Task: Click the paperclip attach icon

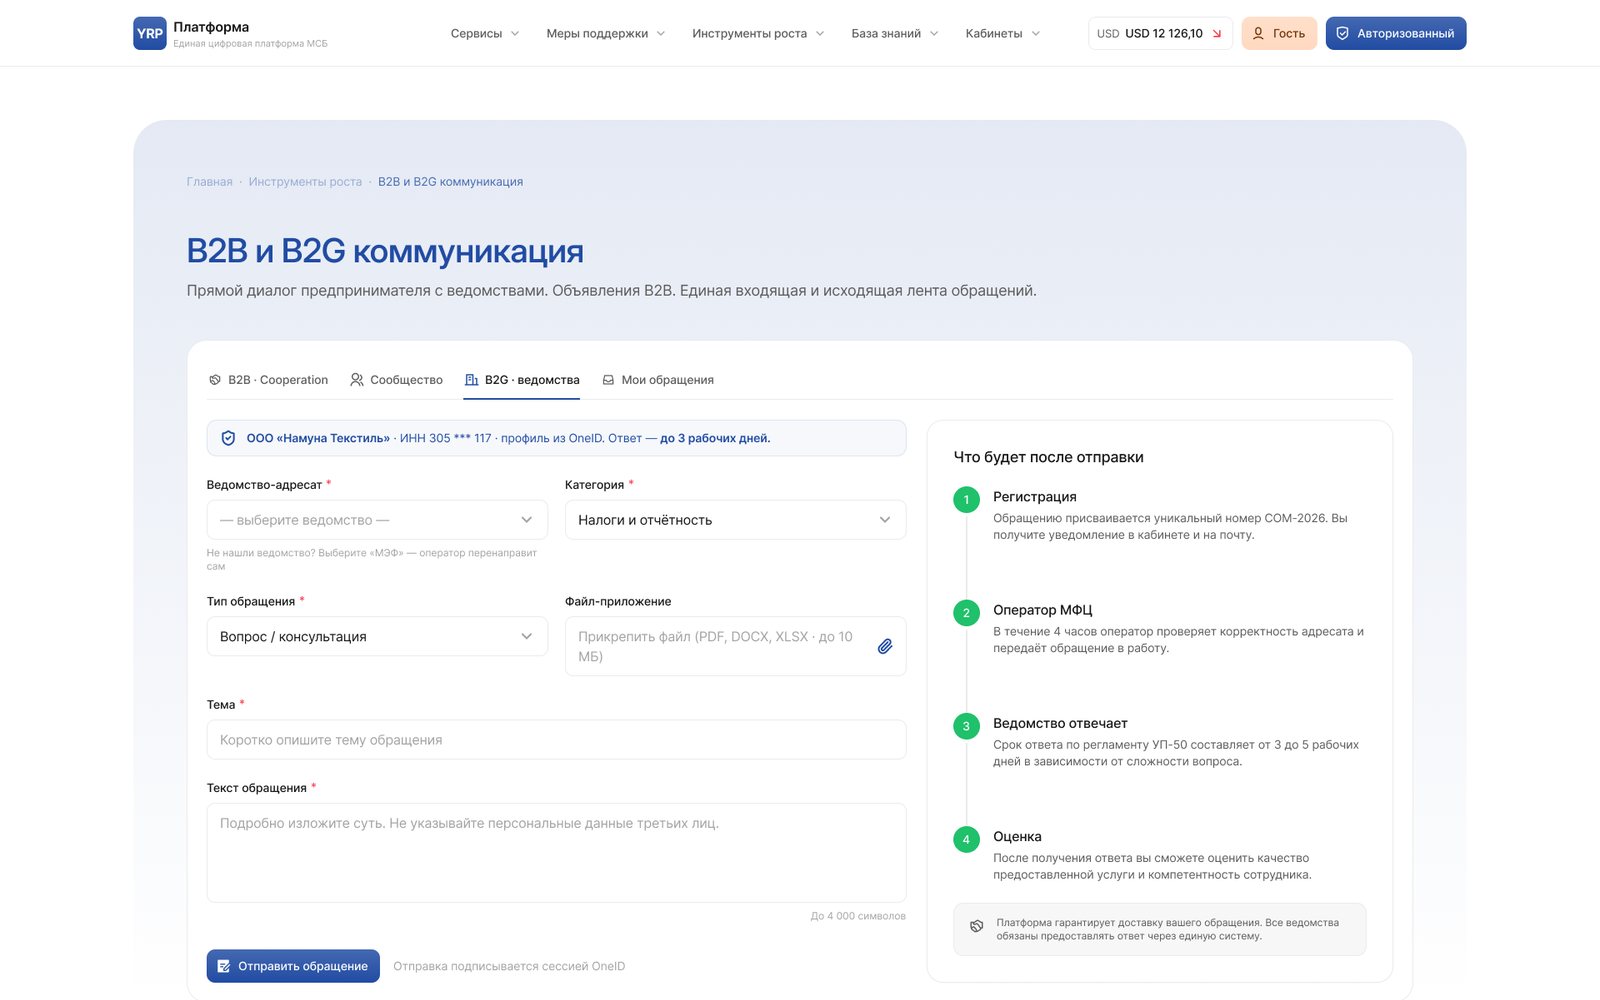Action: pos(885,646)
